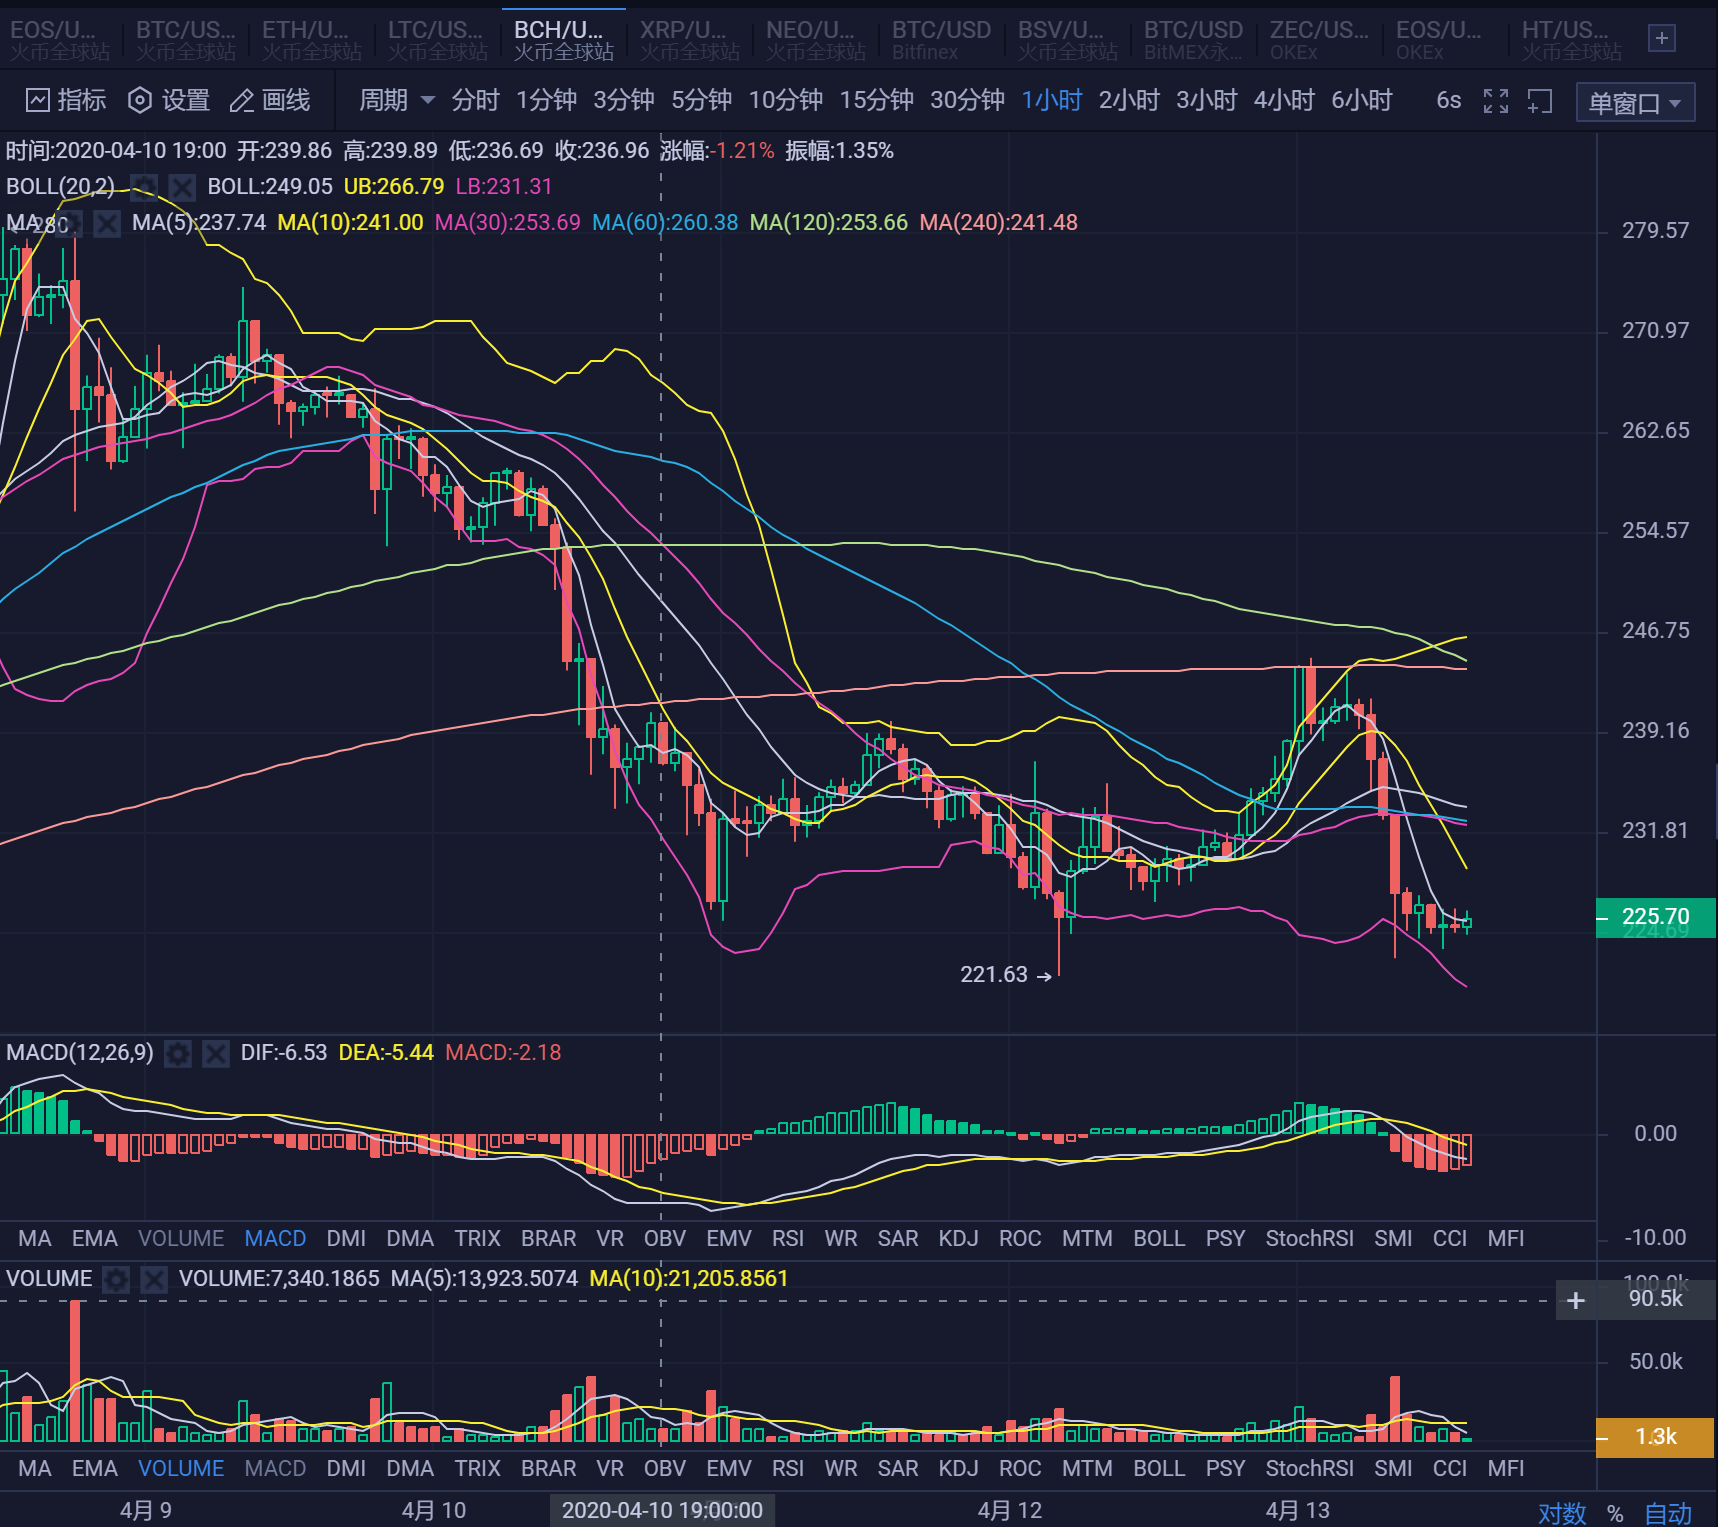
Task: Remove the MACD indicator with its X icon
Action: (x=215, y=1053)
